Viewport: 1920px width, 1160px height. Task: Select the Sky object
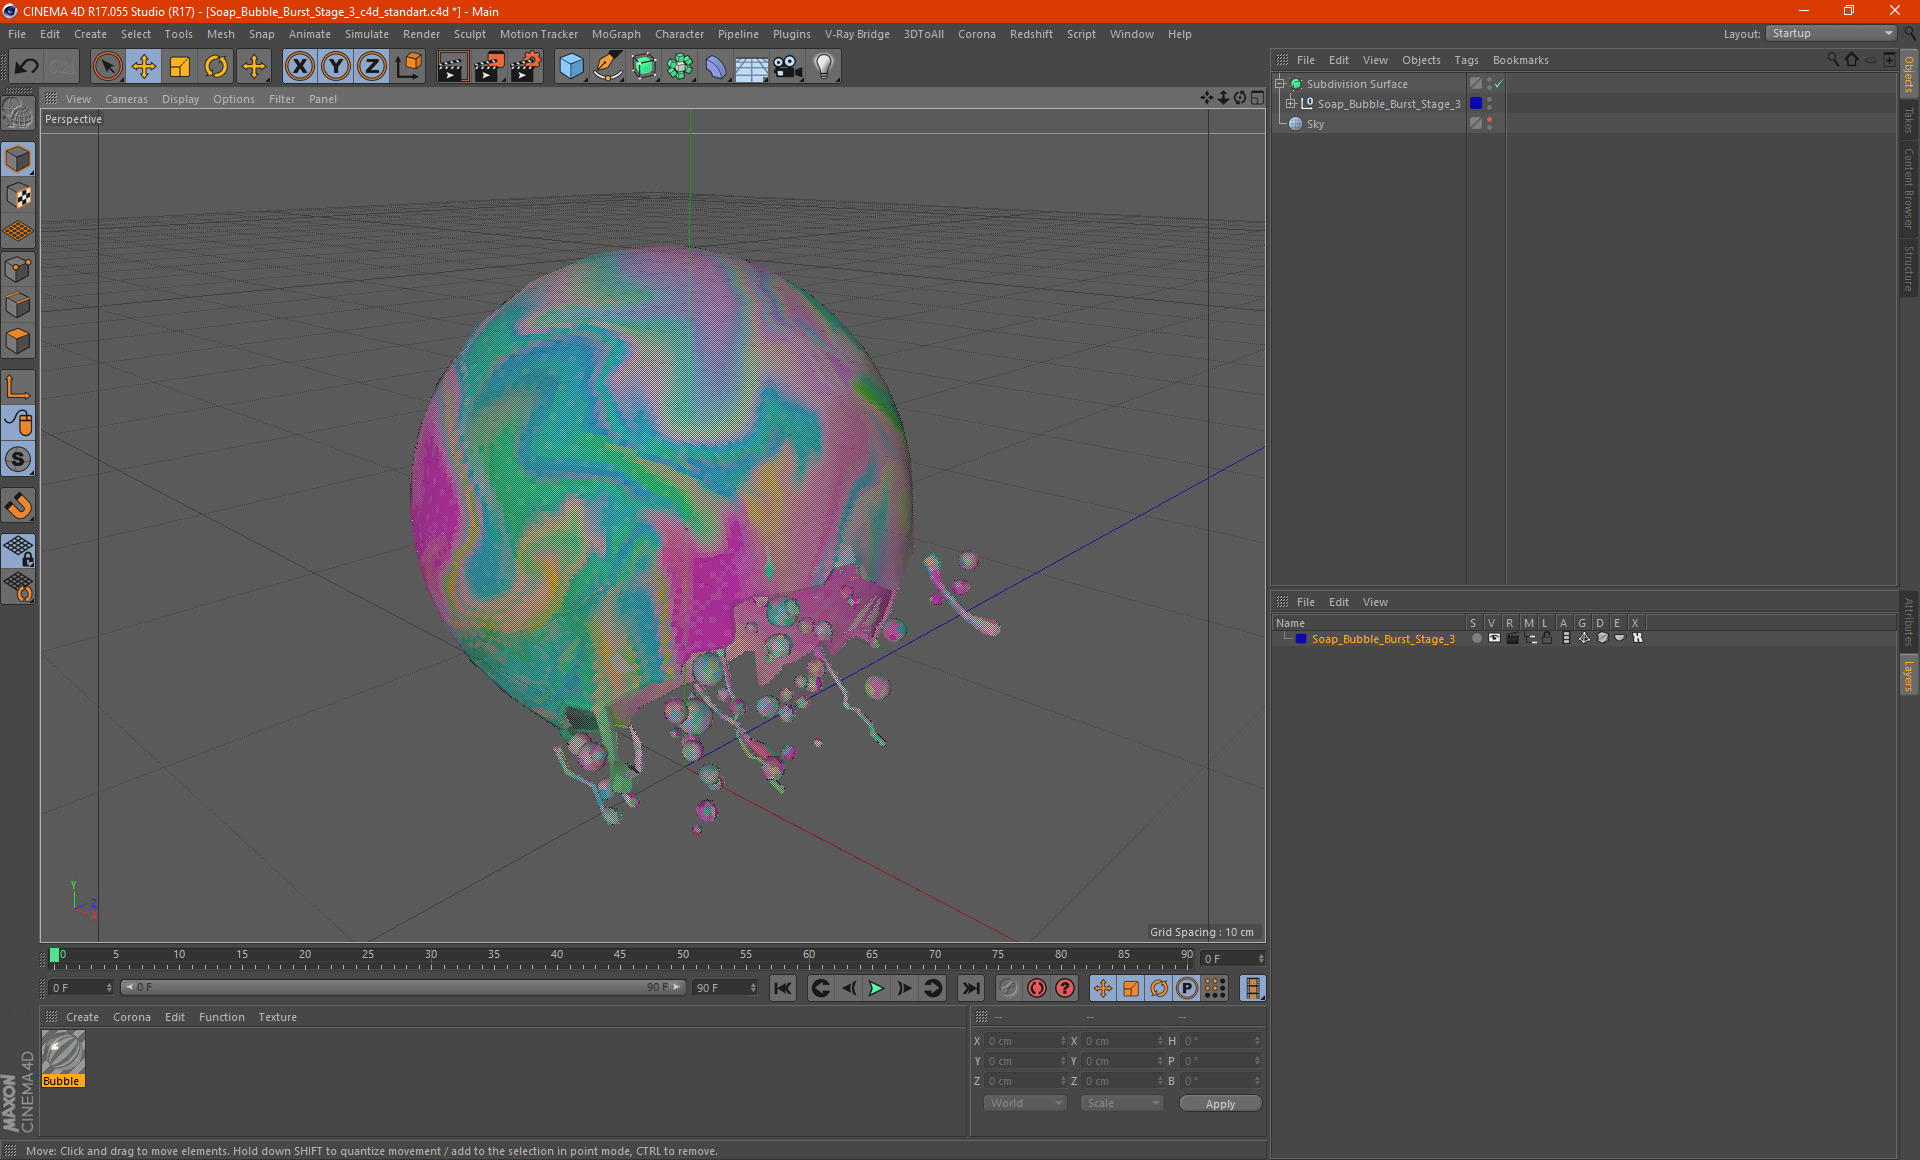1315,124
